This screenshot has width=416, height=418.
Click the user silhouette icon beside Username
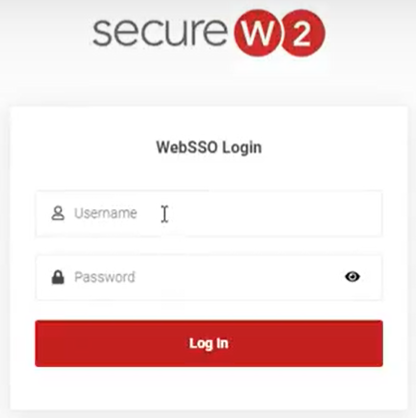tap(58, 213)
